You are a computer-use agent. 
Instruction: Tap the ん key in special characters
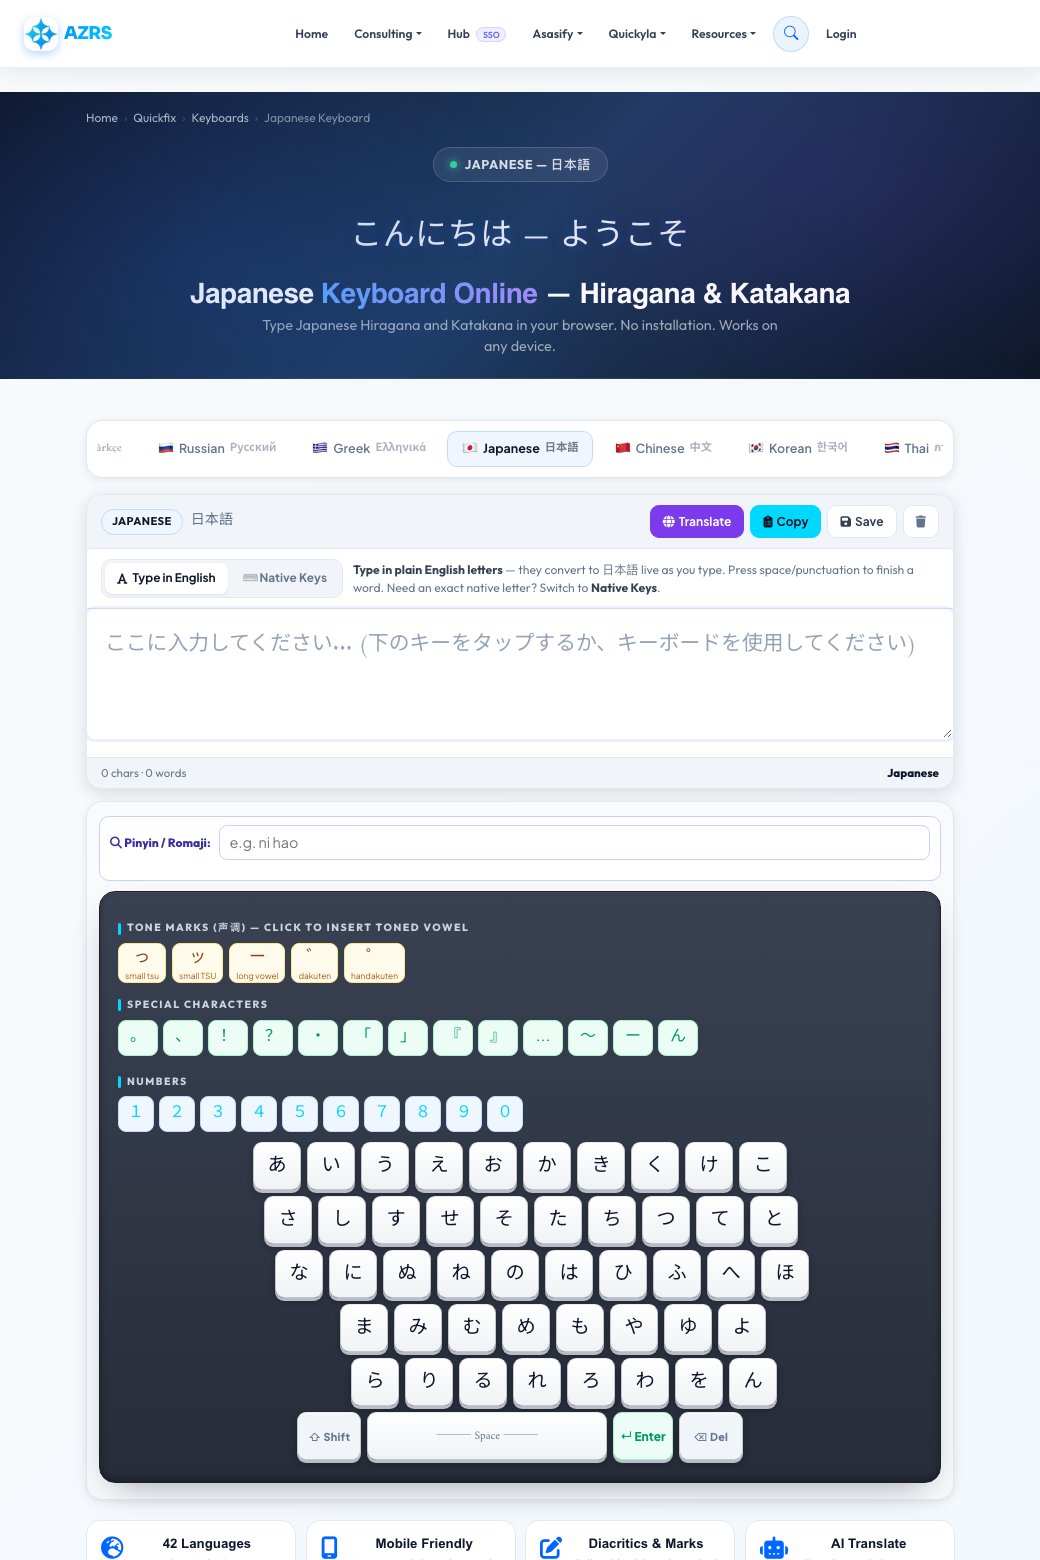[677, 1038]
